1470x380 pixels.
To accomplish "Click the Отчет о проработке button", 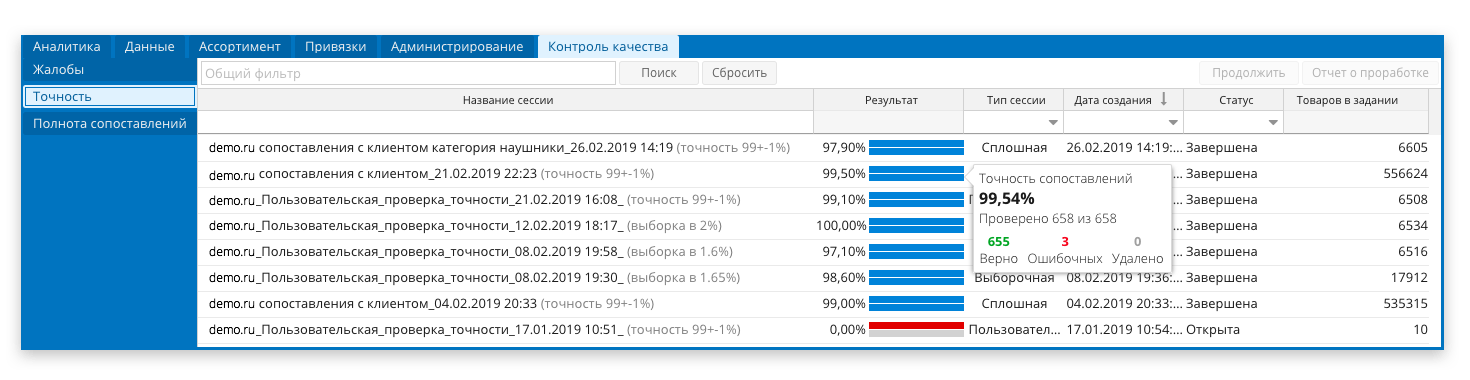I will point(1370,73).
